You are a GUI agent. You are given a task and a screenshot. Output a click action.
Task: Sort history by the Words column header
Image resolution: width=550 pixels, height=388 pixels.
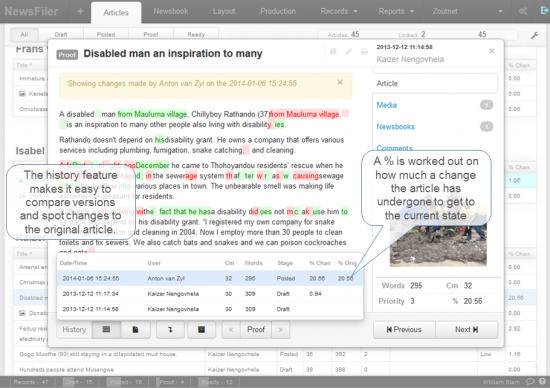(x=253, y=263)
